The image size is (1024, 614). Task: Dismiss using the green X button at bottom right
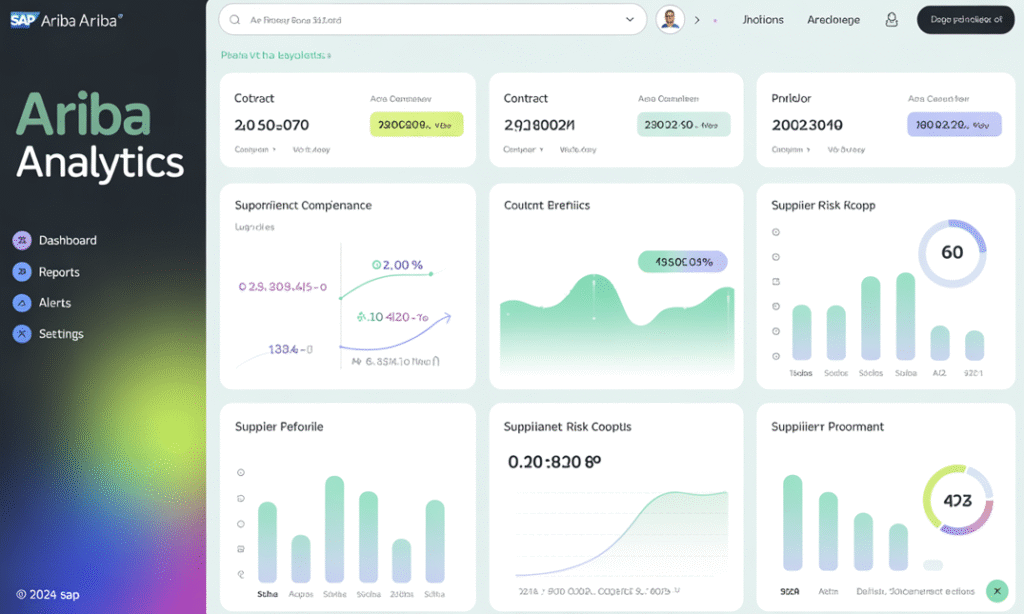coord(997,590)
